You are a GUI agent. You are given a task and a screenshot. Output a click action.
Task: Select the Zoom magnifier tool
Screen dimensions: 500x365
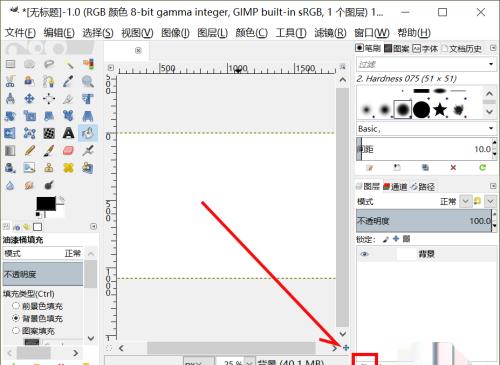tap(88, 81)
